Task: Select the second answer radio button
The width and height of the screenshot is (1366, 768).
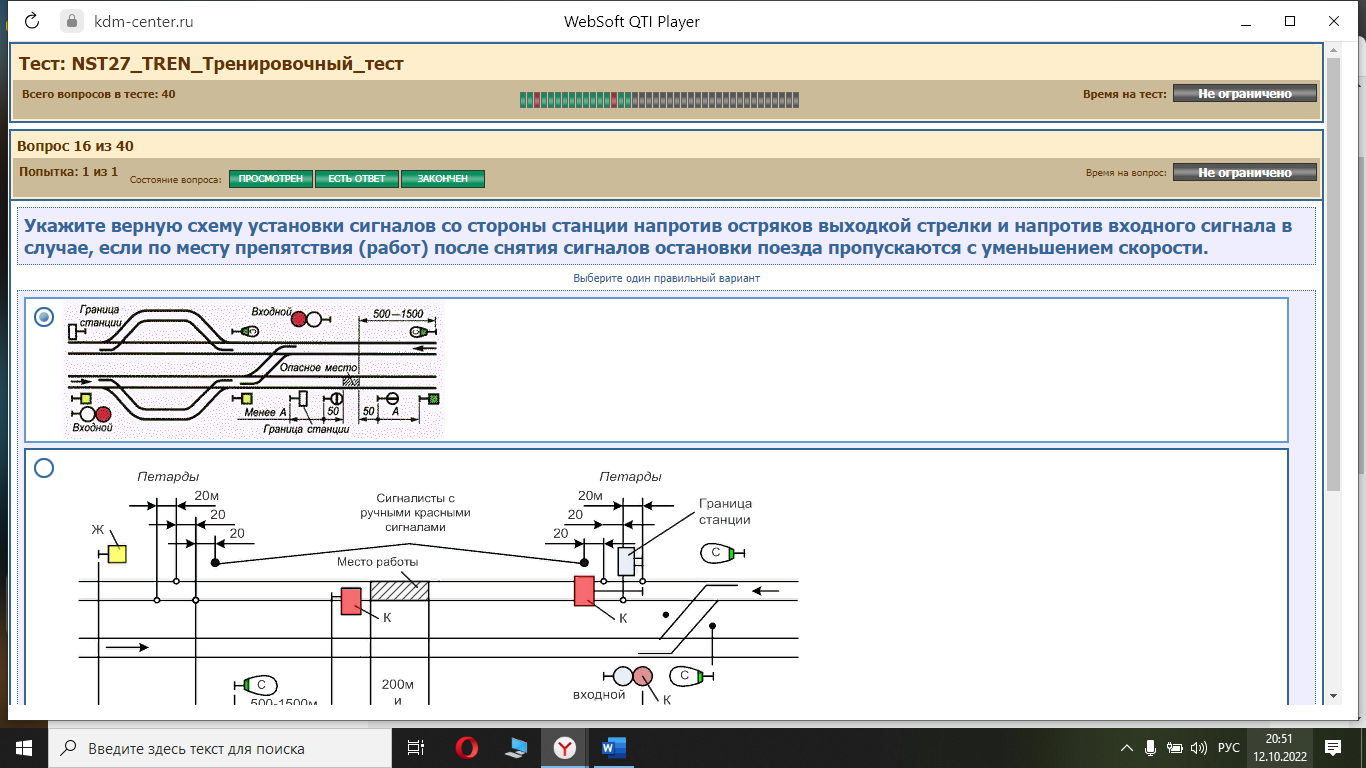Action: pos(44,468)
